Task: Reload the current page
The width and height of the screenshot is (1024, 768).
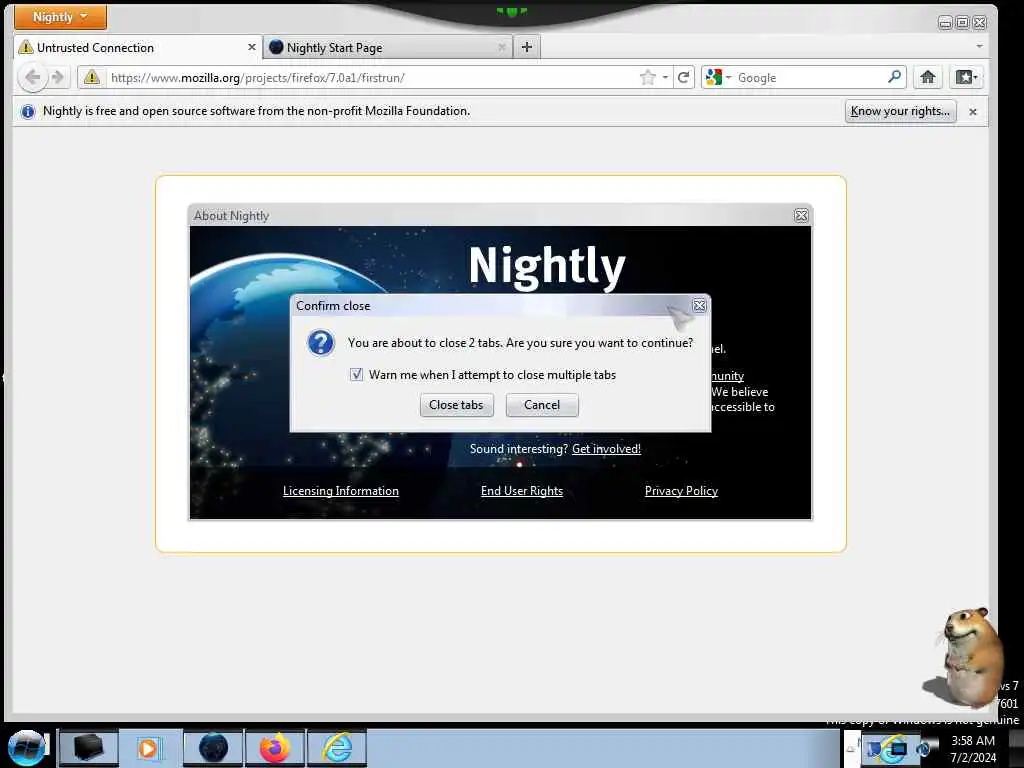Action: [x=683, y=78]
